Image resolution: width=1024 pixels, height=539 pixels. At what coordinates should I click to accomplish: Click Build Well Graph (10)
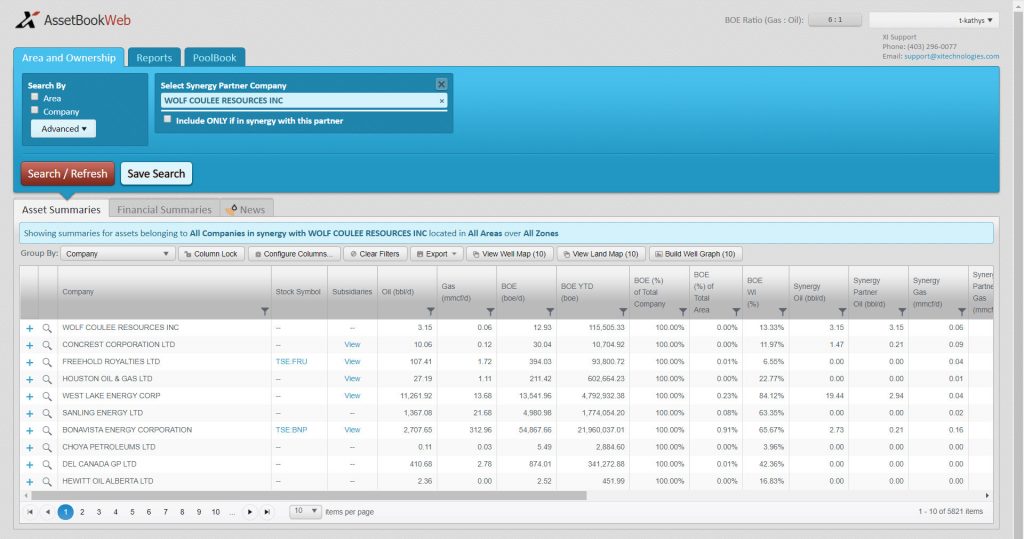(696, 253)
